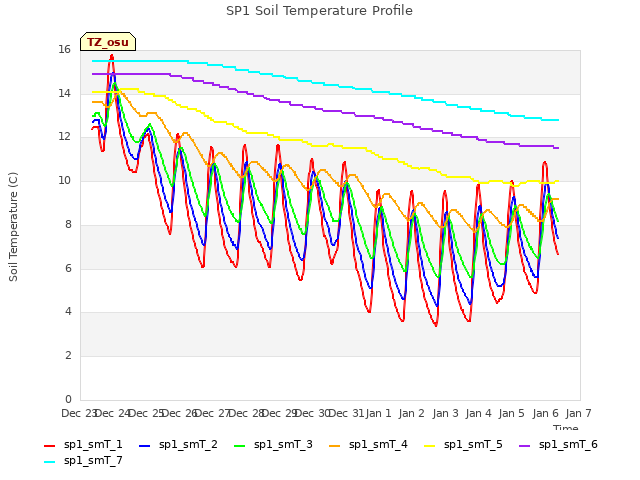640x480 pixels.
Task: Click the TZ_osu label badge
Action: tap(108, 42)
